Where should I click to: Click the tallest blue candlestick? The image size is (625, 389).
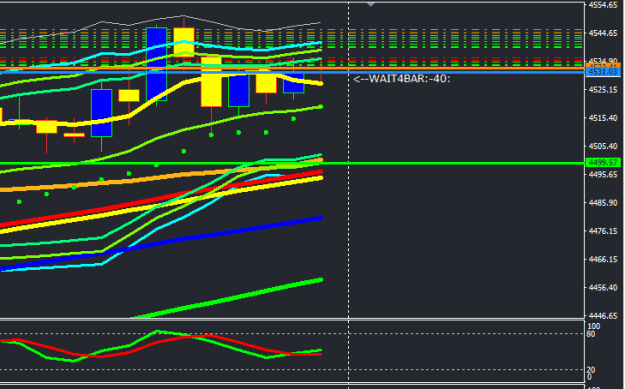pos(156,64)
